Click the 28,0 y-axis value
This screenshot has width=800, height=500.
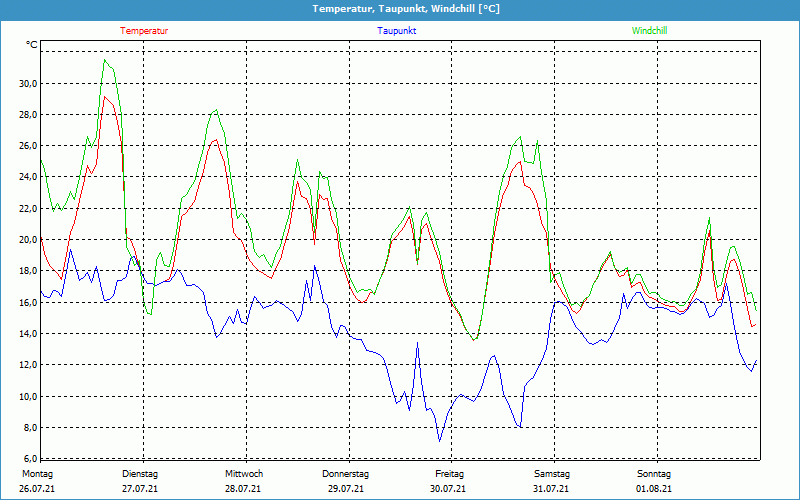pyautogui.click(x=28, y=114)
